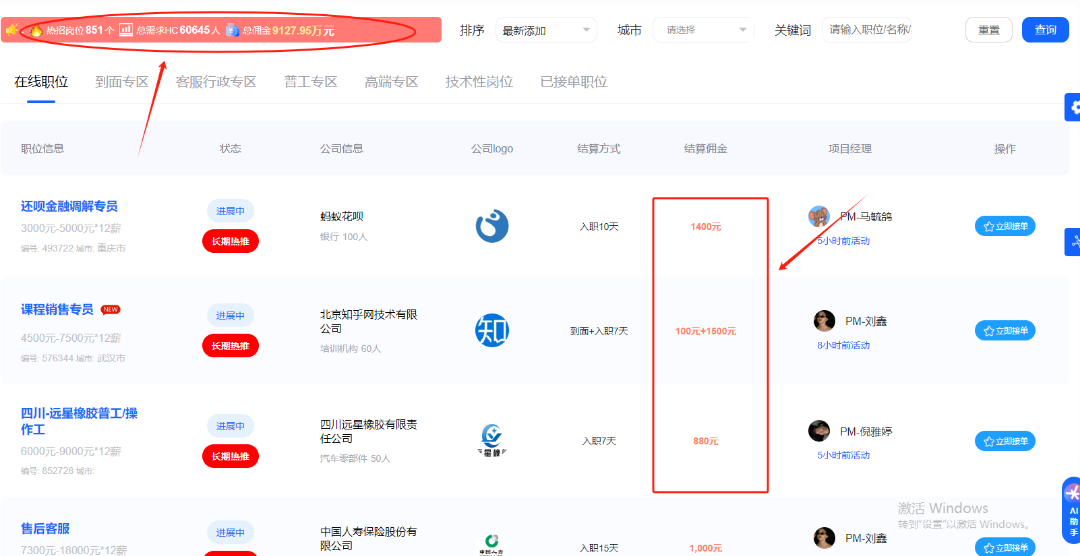Image resolution: width=1080 pixels, height=556 pixels.
Task: Open the 城市 select dropdown
Action: point(703,30)
